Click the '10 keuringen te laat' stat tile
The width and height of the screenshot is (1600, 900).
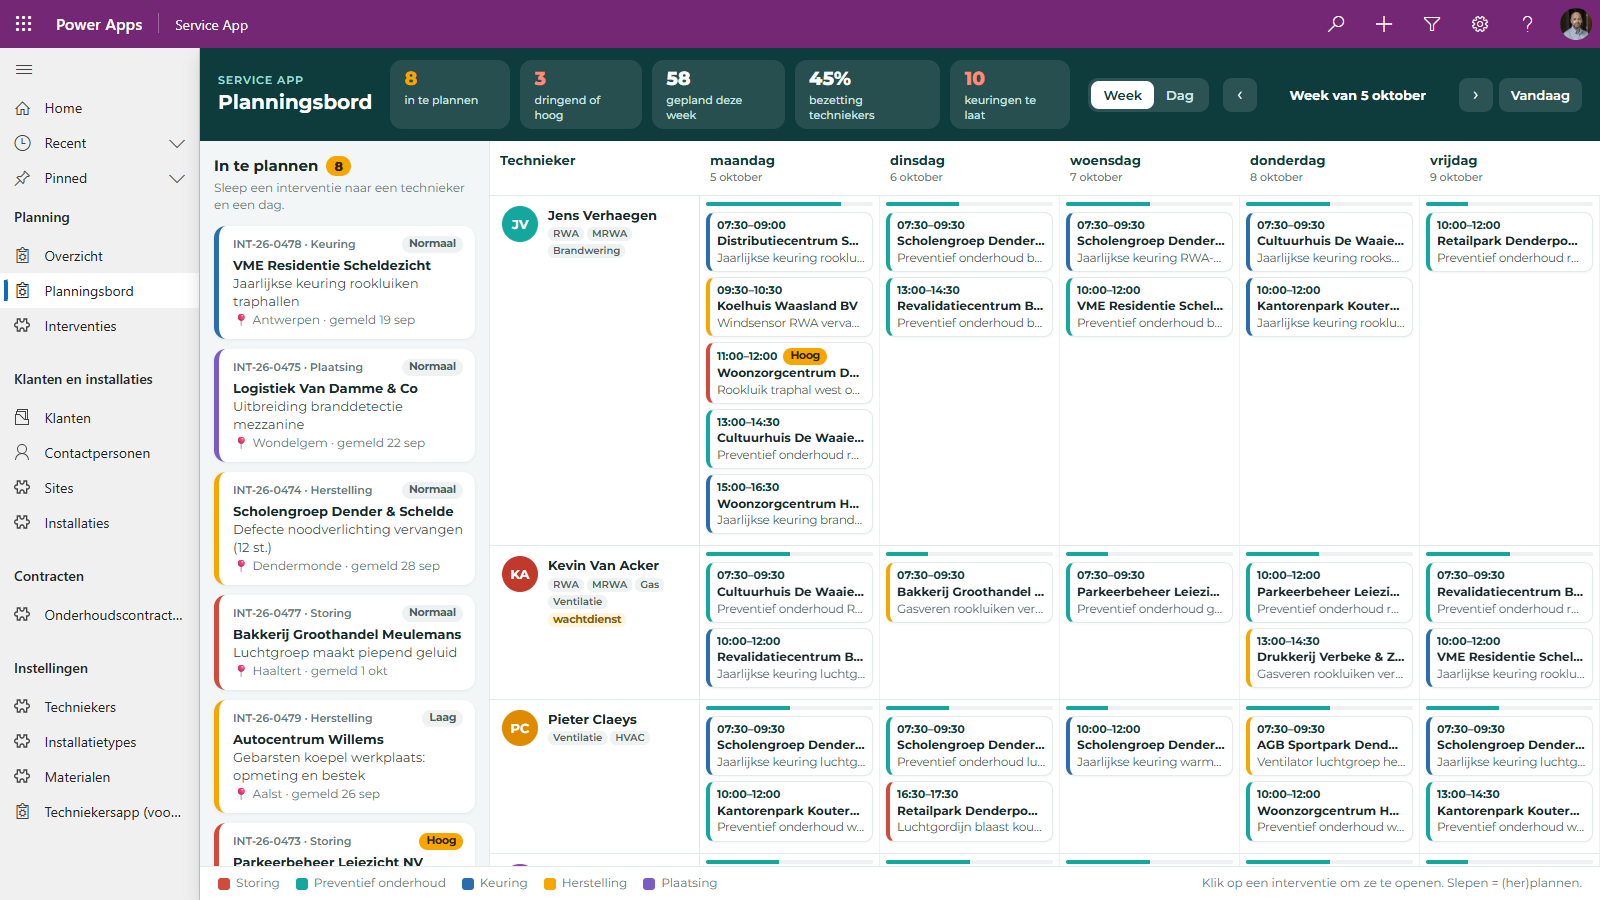[1009, 94]
